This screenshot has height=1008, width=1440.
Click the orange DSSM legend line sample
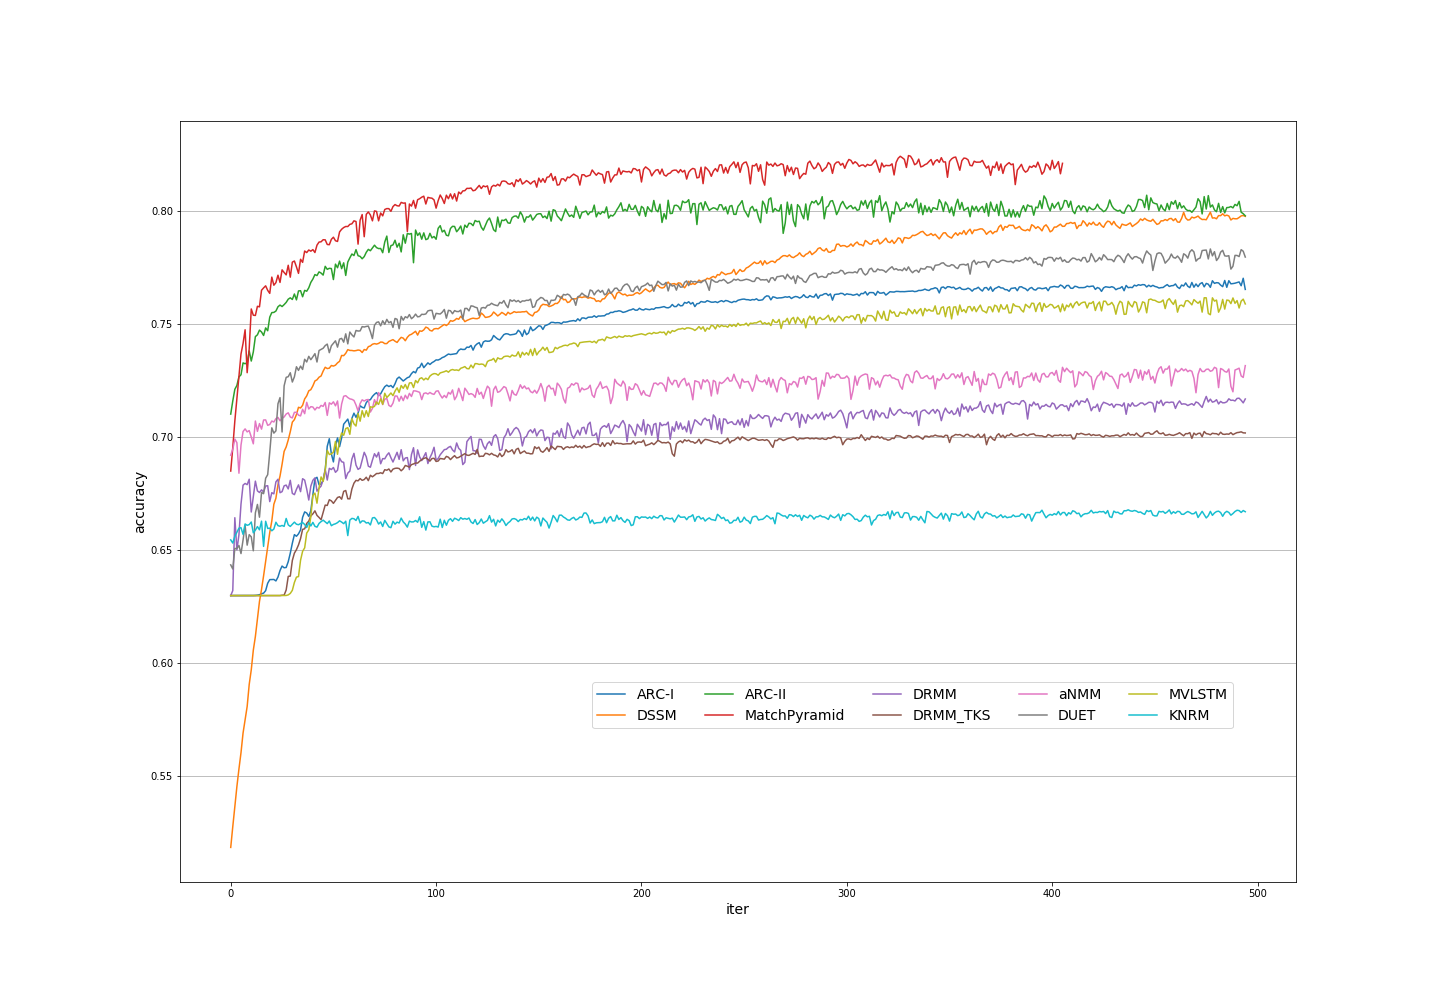pos(611,716)
